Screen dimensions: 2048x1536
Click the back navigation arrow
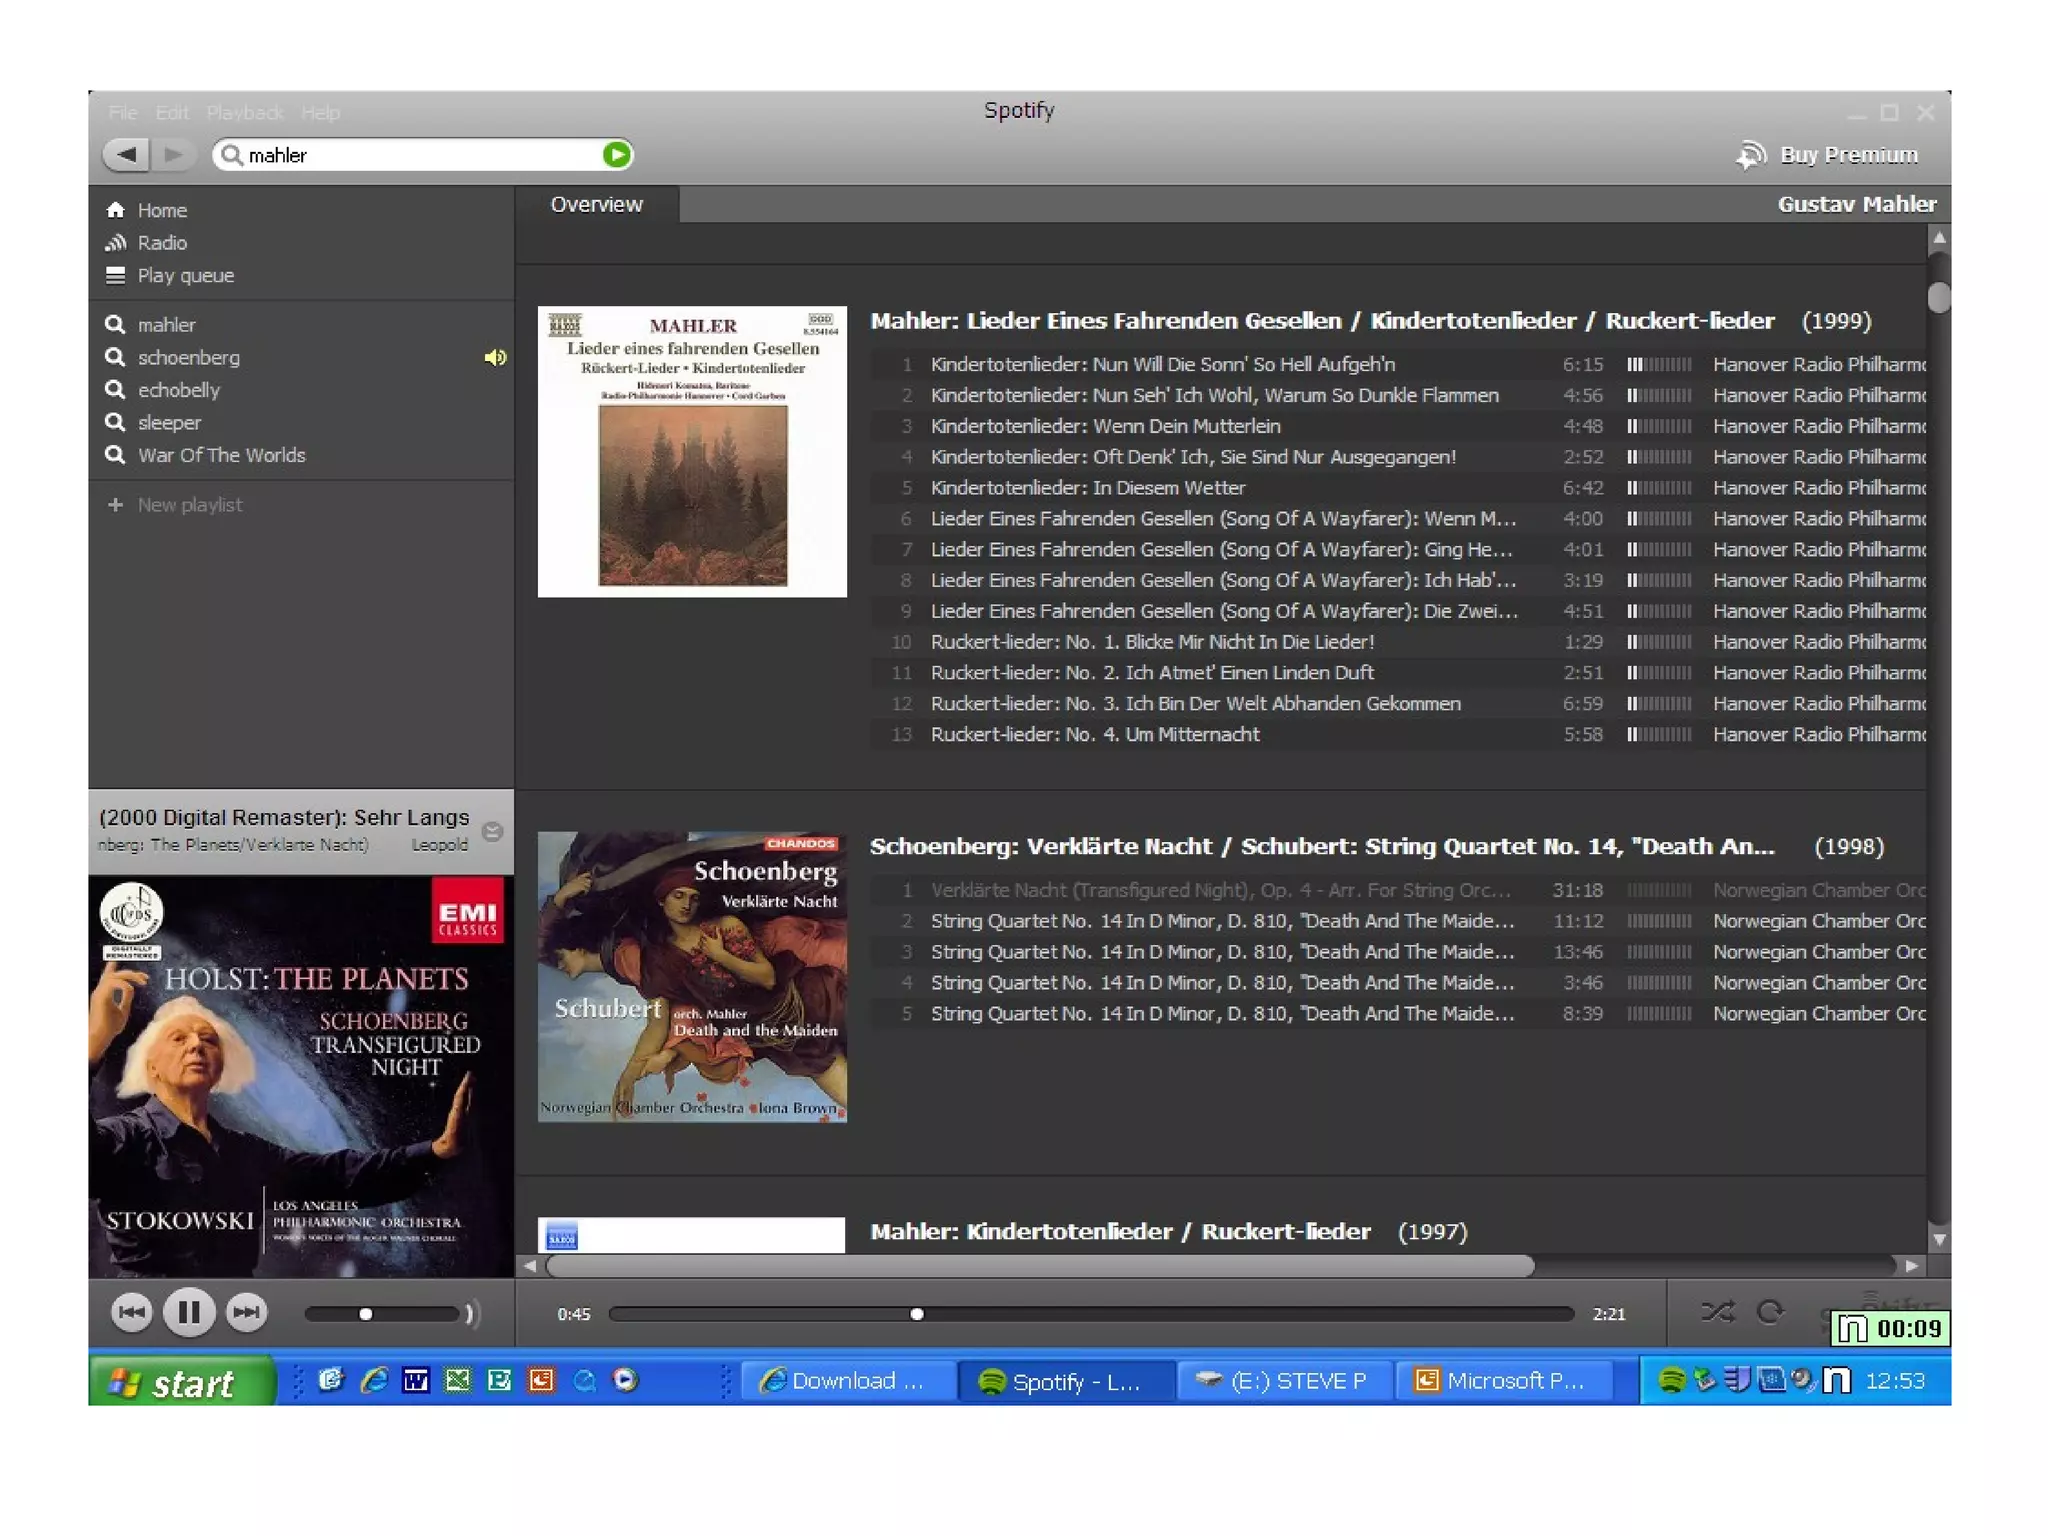[x=127, y=154]
